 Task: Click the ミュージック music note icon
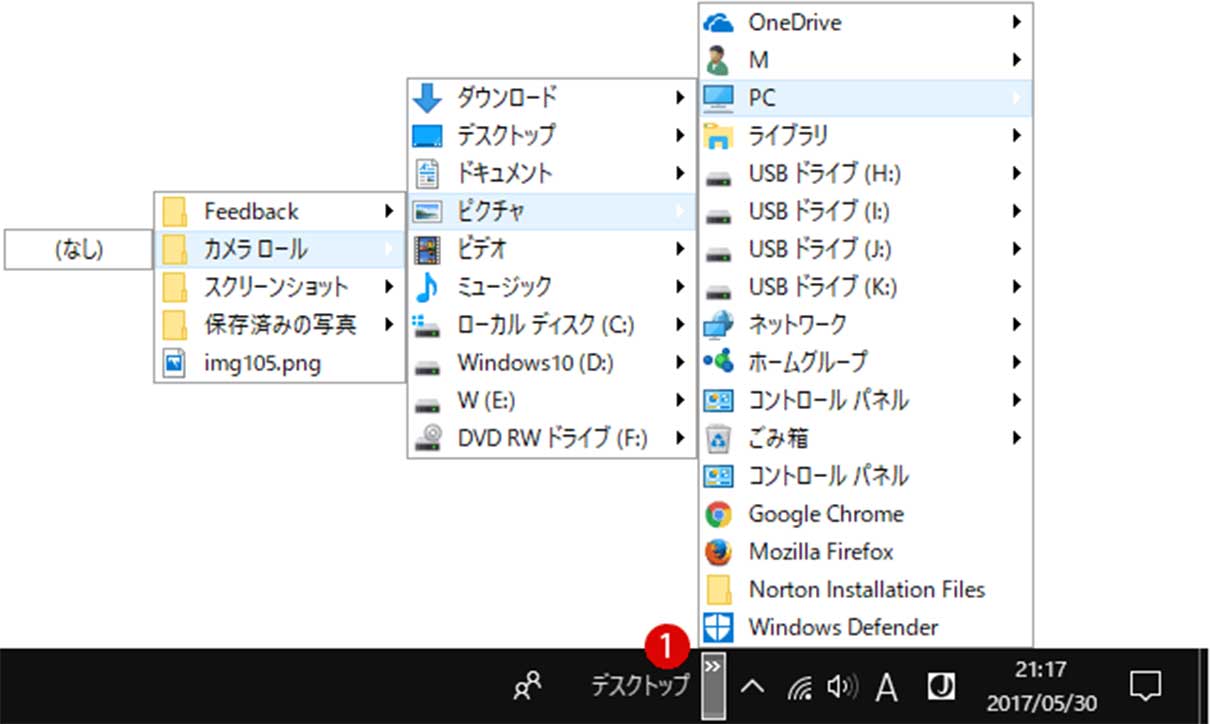coord(427,287)
